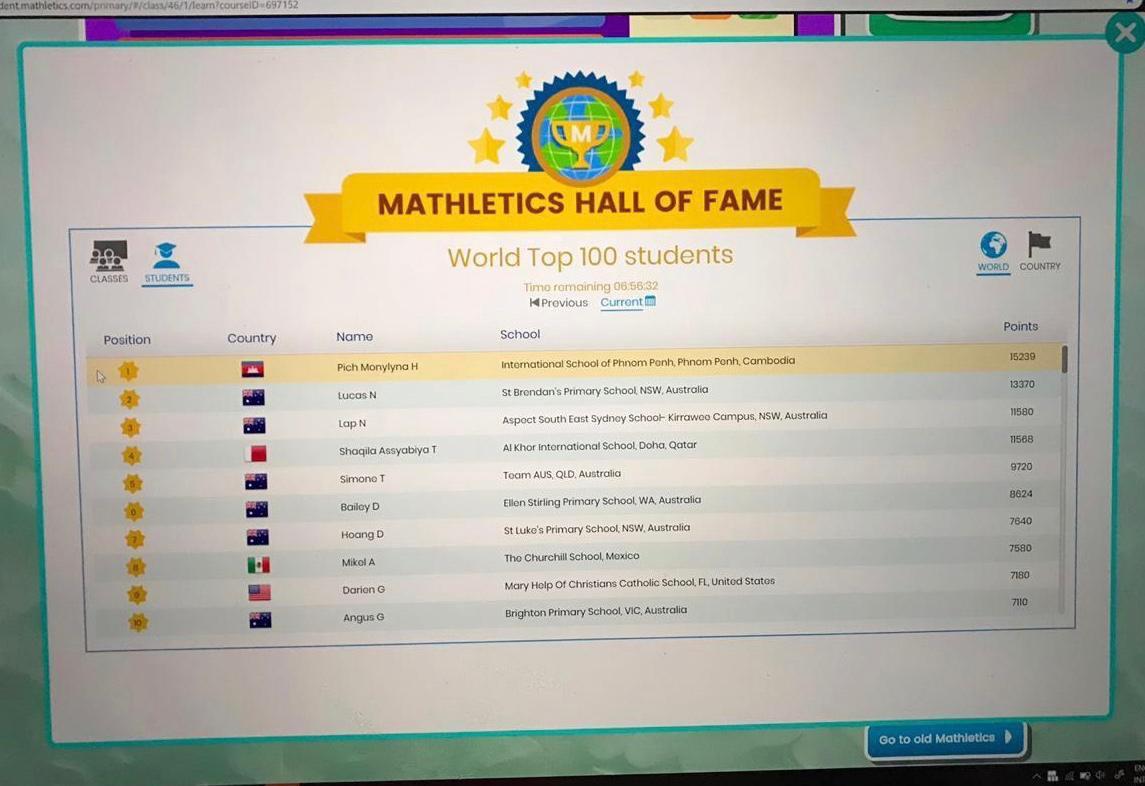The width and height of the screenshot is (1145, 786).
Task: Click Ellen Stirling Primary School entry
Action: [602, 501]
